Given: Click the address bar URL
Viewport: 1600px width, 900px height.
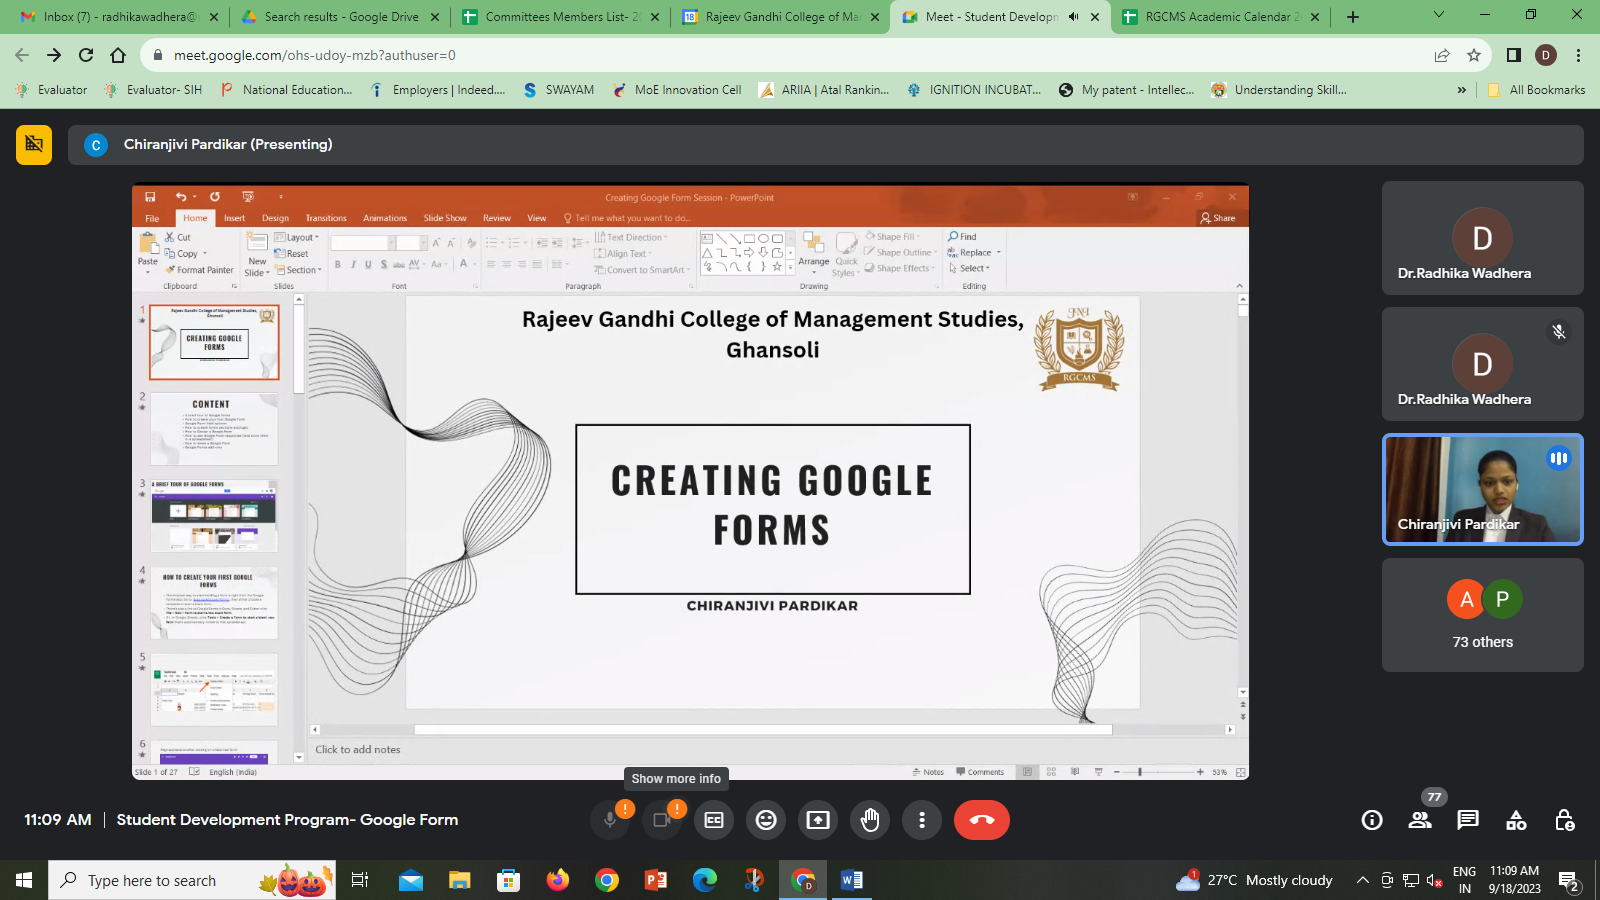Looking at the screenshot, I should (315, 55).
